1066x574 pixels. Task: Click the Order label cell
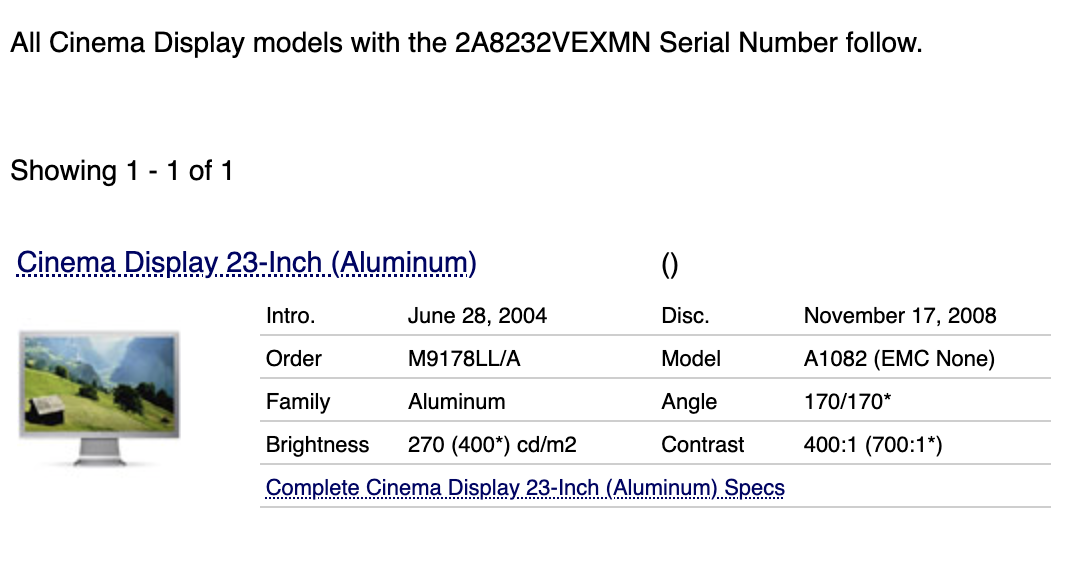point(294,358)
